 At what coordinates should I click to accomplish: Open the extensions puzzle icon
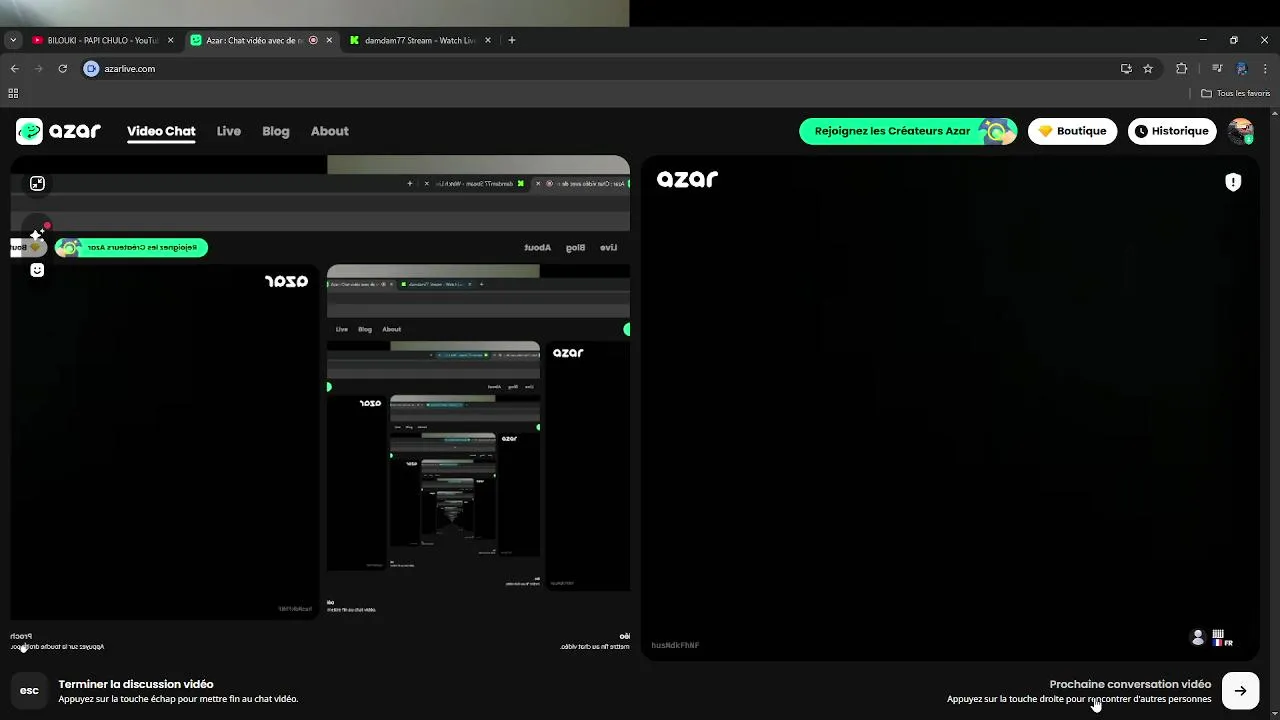1182,69
